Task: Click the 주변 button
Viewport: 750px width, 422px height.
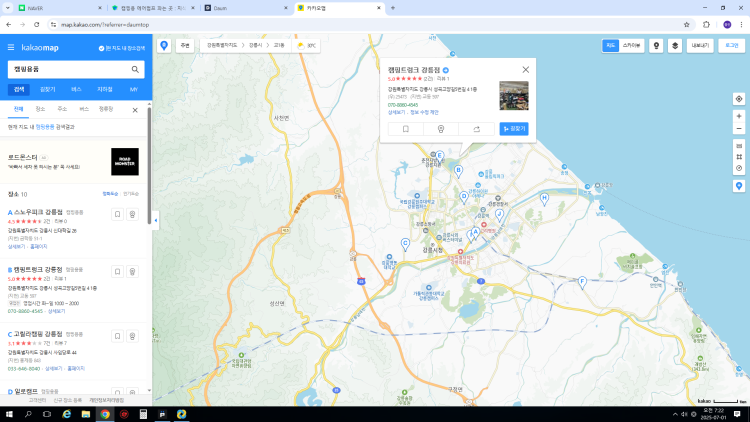Action: tap(185, 45)
